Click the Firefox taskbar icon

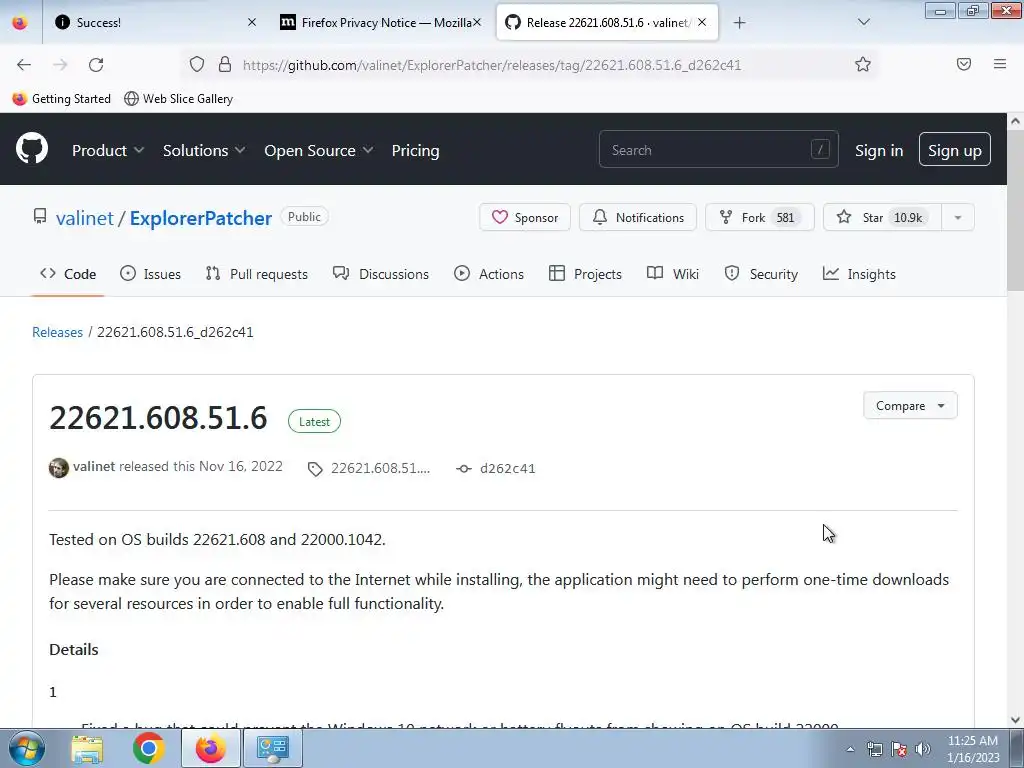coord(210,748)
